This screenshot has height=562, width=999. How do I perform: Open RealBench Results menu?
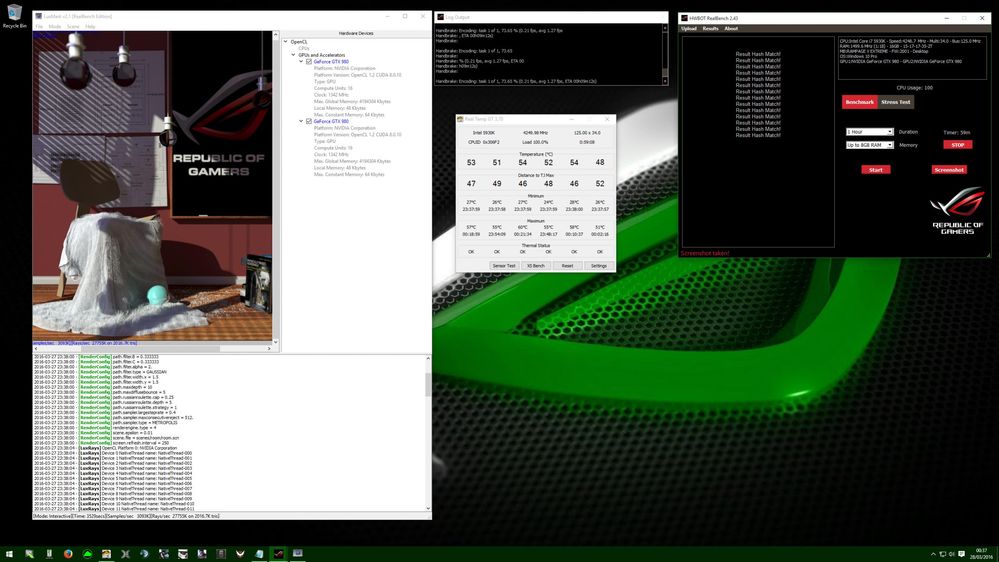coord(710,29)
